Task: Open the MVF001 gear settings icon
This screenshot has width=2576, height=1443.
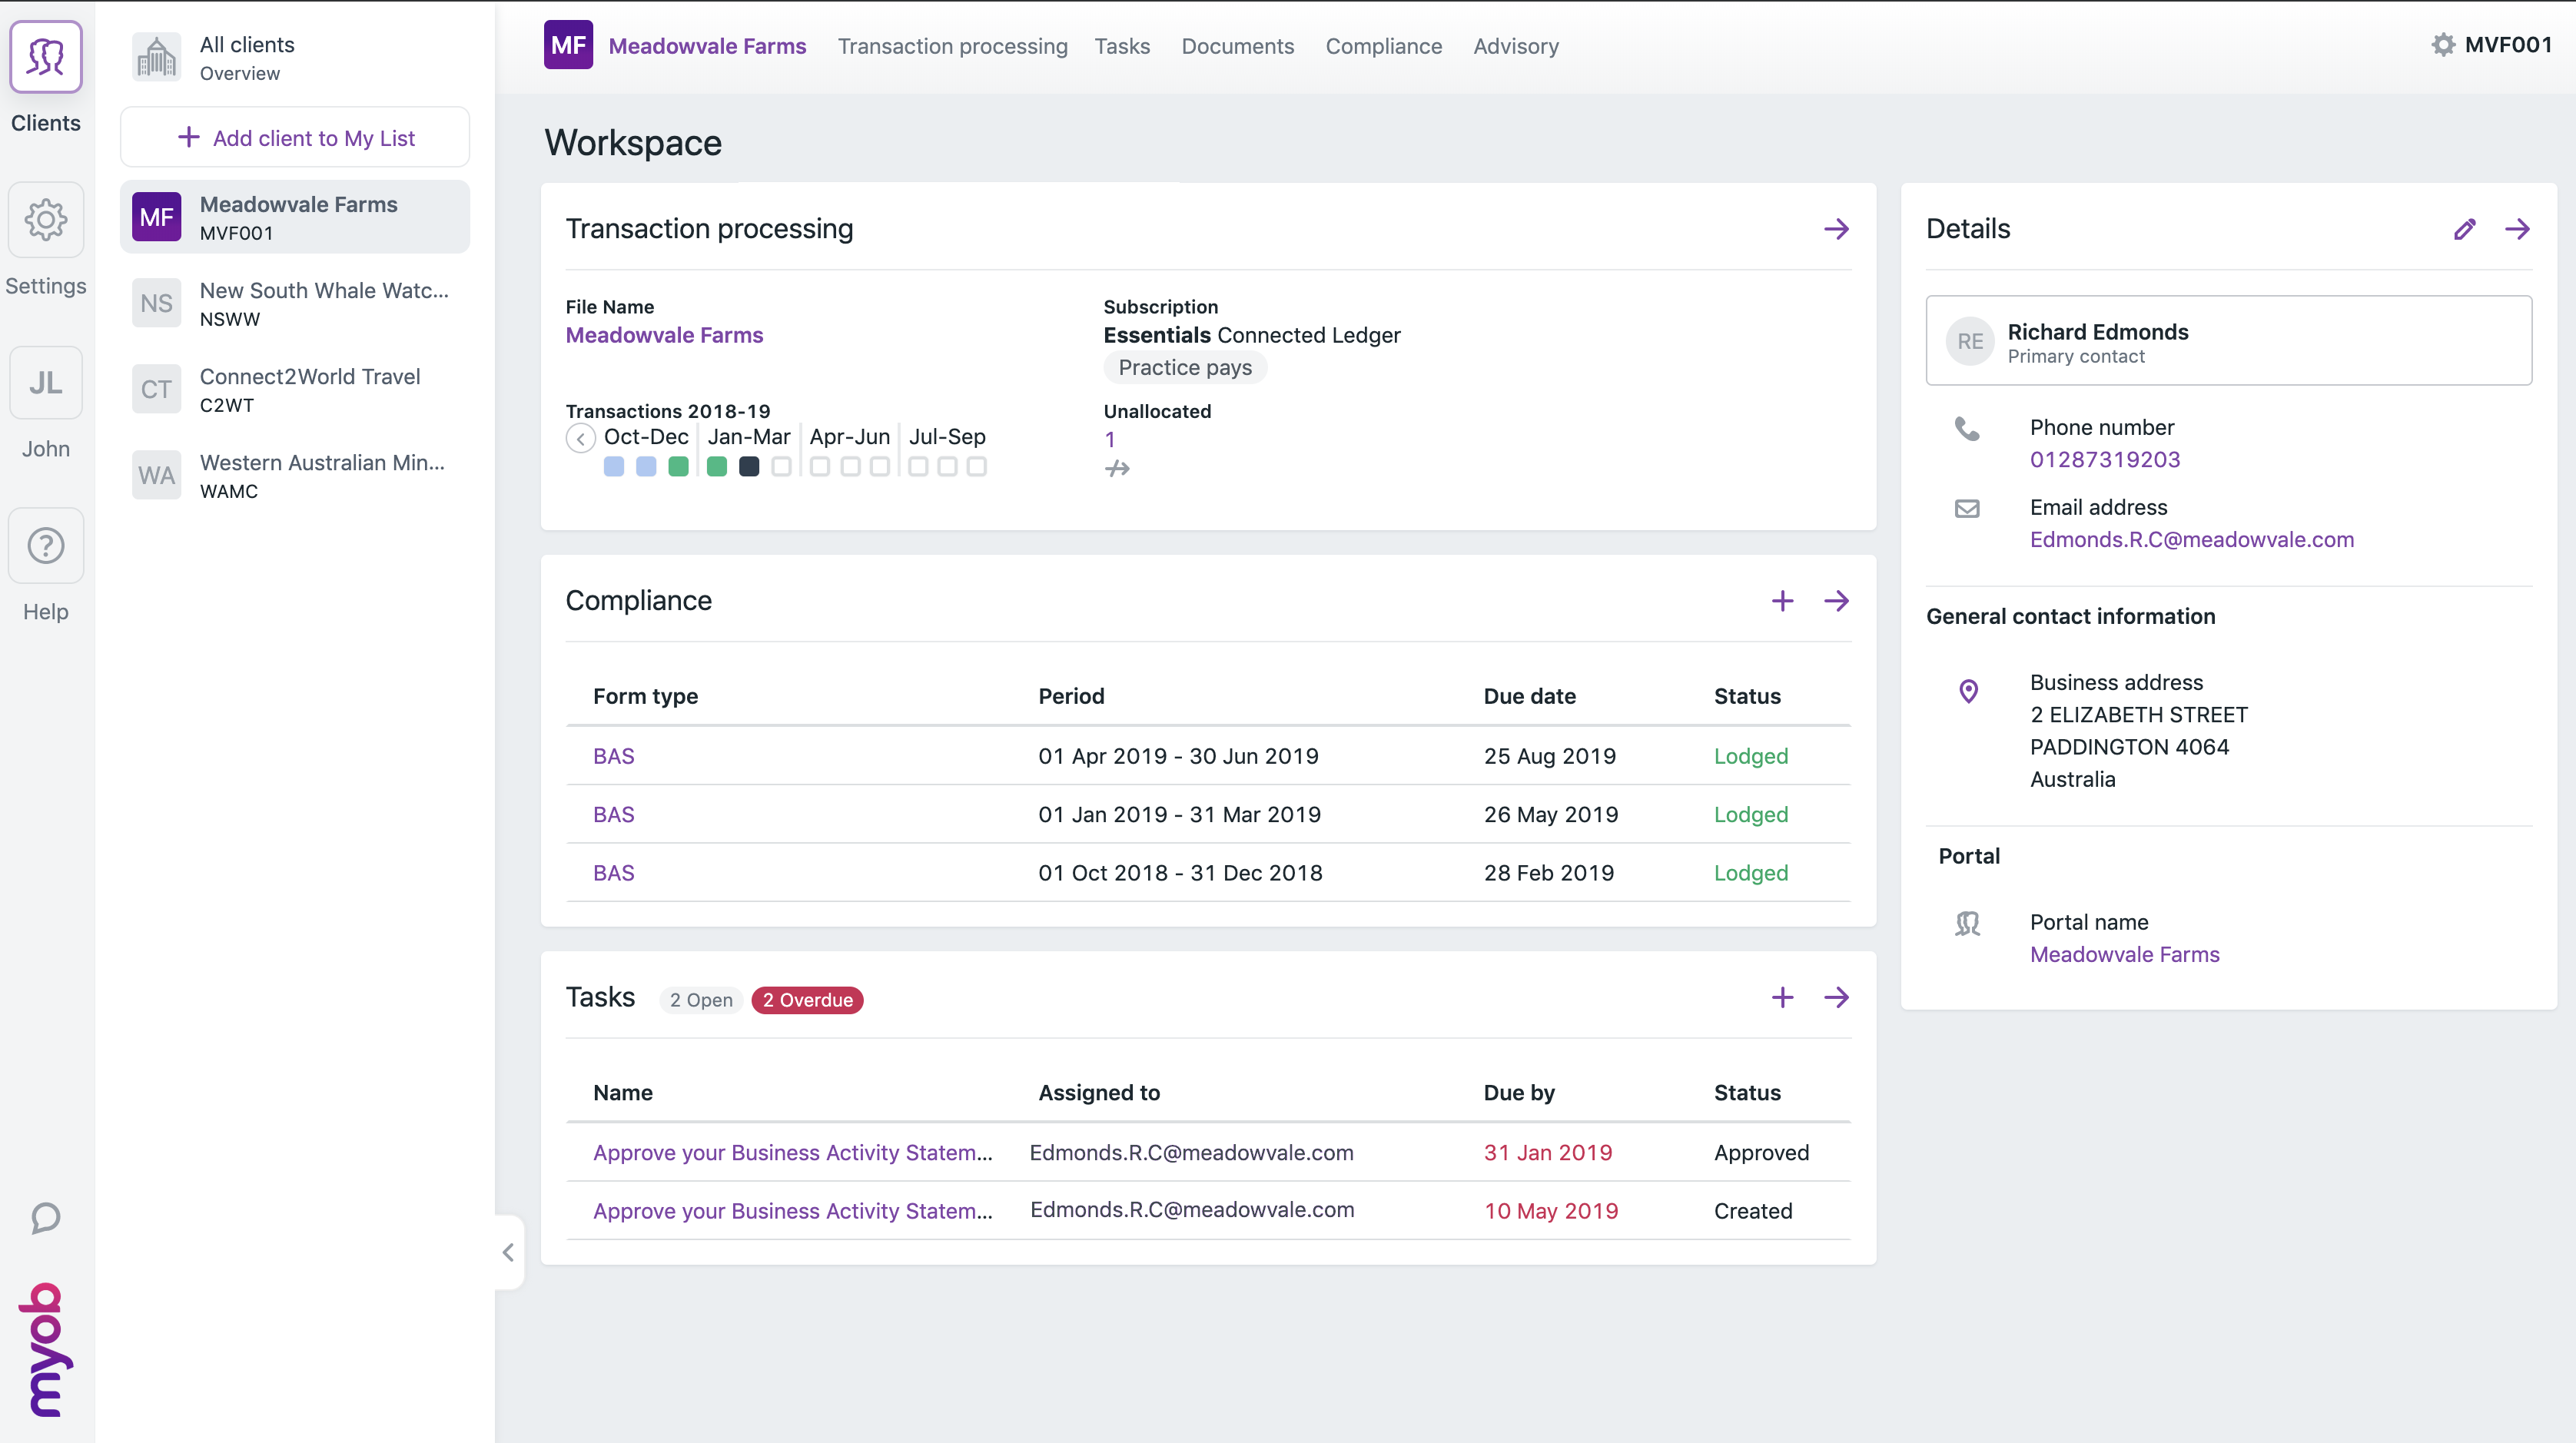Action: coord(2443,45)
